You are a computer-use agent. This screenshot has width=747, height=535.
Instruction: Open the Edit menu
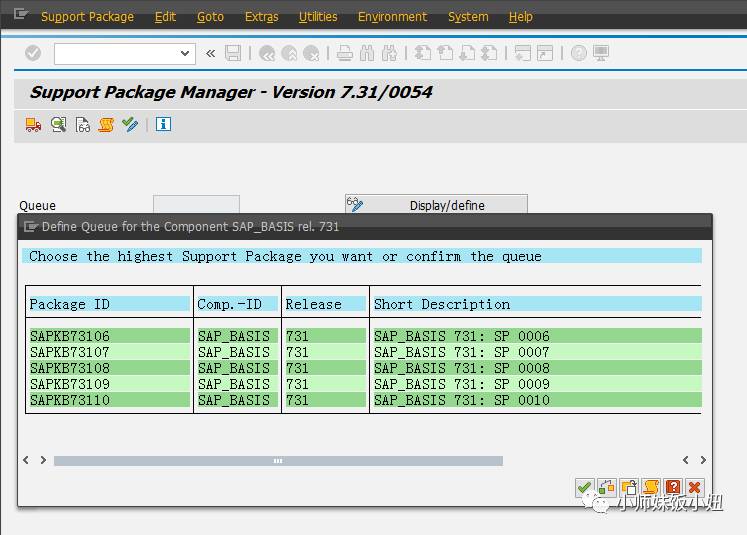165,17
